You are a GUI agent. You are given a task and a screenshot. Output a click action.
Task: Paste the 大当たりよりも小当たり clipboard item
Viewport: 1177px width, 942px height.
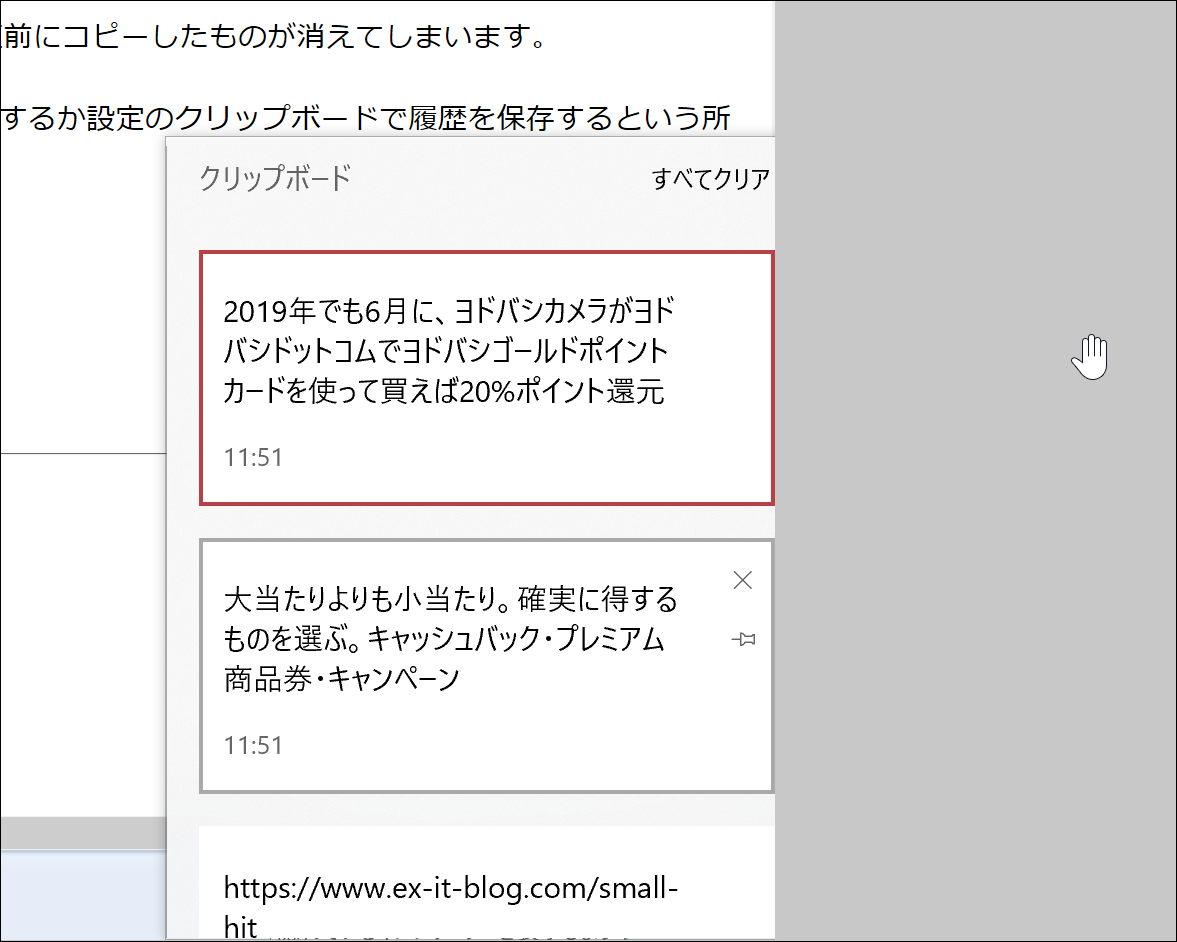487,666
